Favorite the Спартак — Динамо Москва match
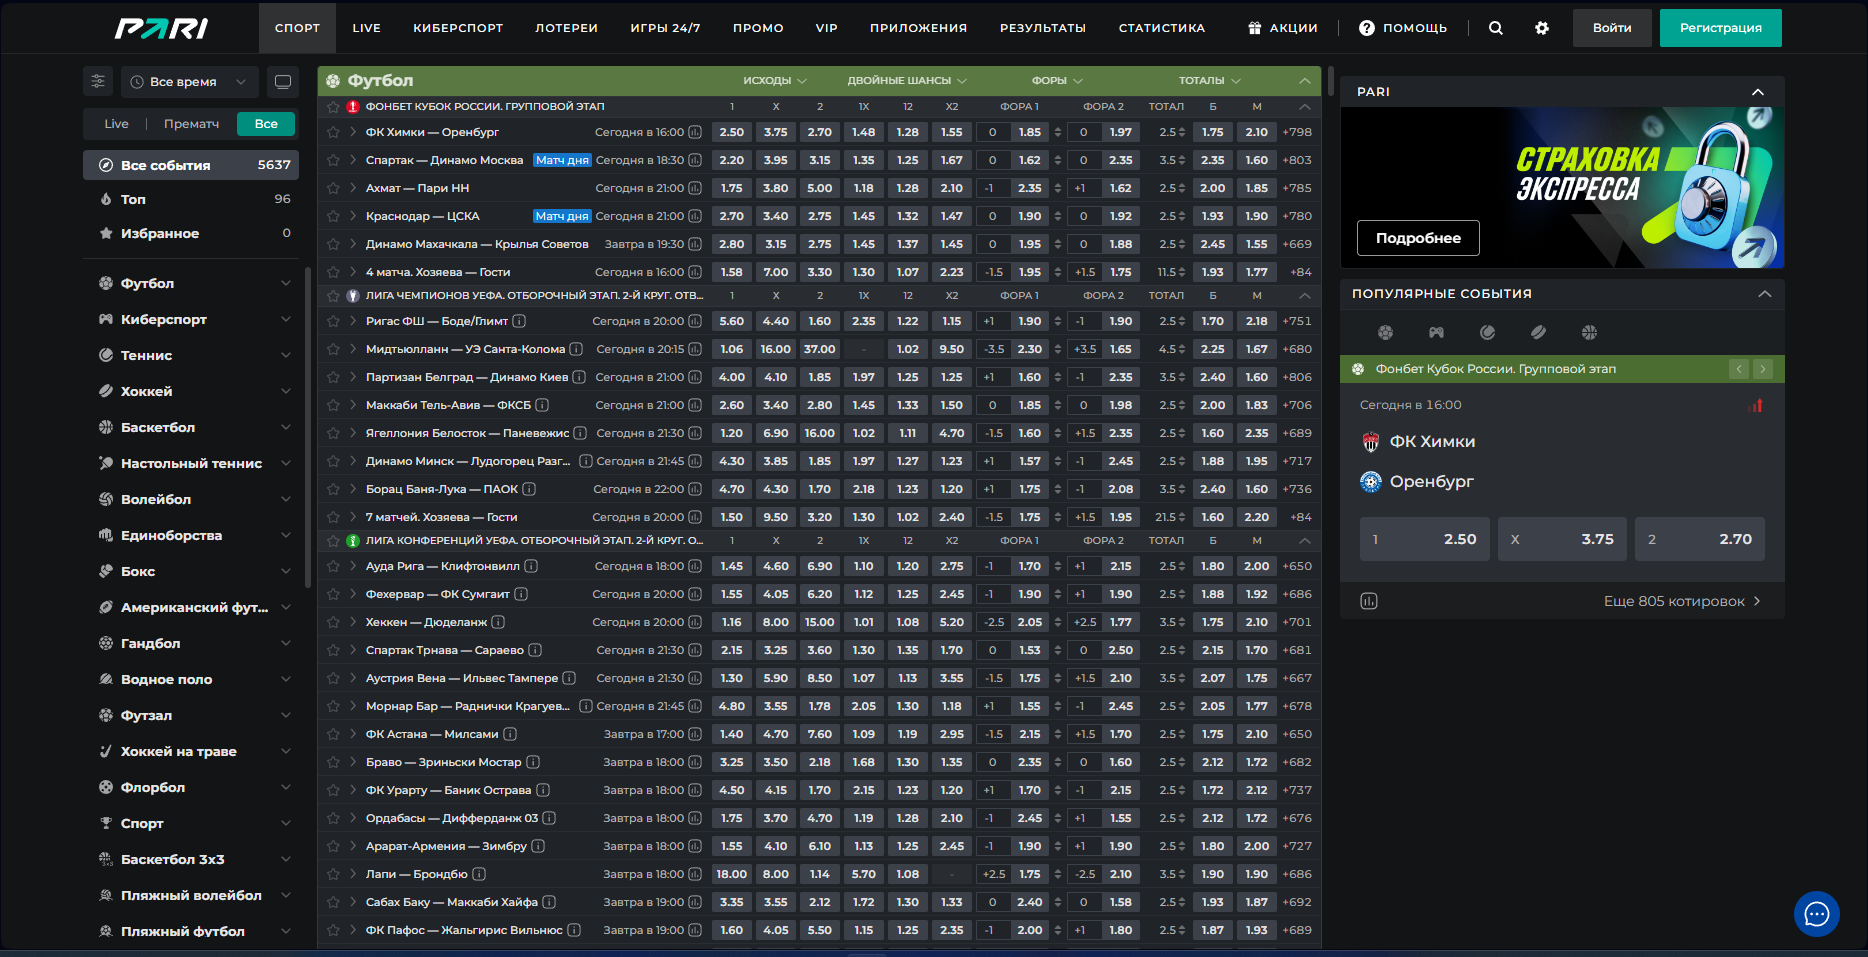1868x957 pixels. click(x=333, y=160)
